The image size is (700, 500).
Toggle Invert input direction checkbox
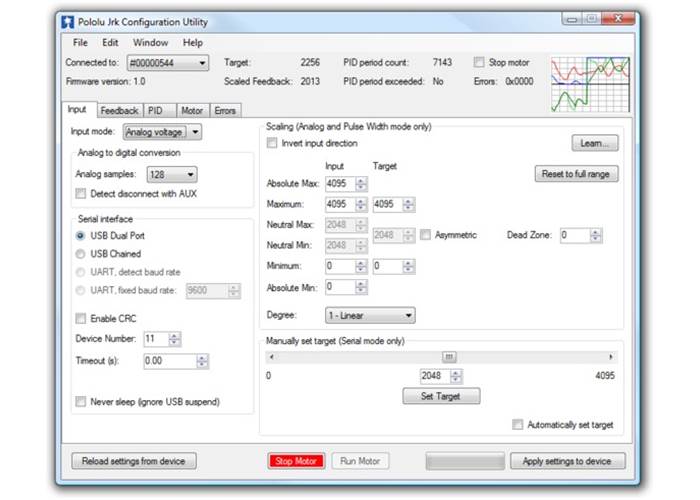(x=273, y=144)
